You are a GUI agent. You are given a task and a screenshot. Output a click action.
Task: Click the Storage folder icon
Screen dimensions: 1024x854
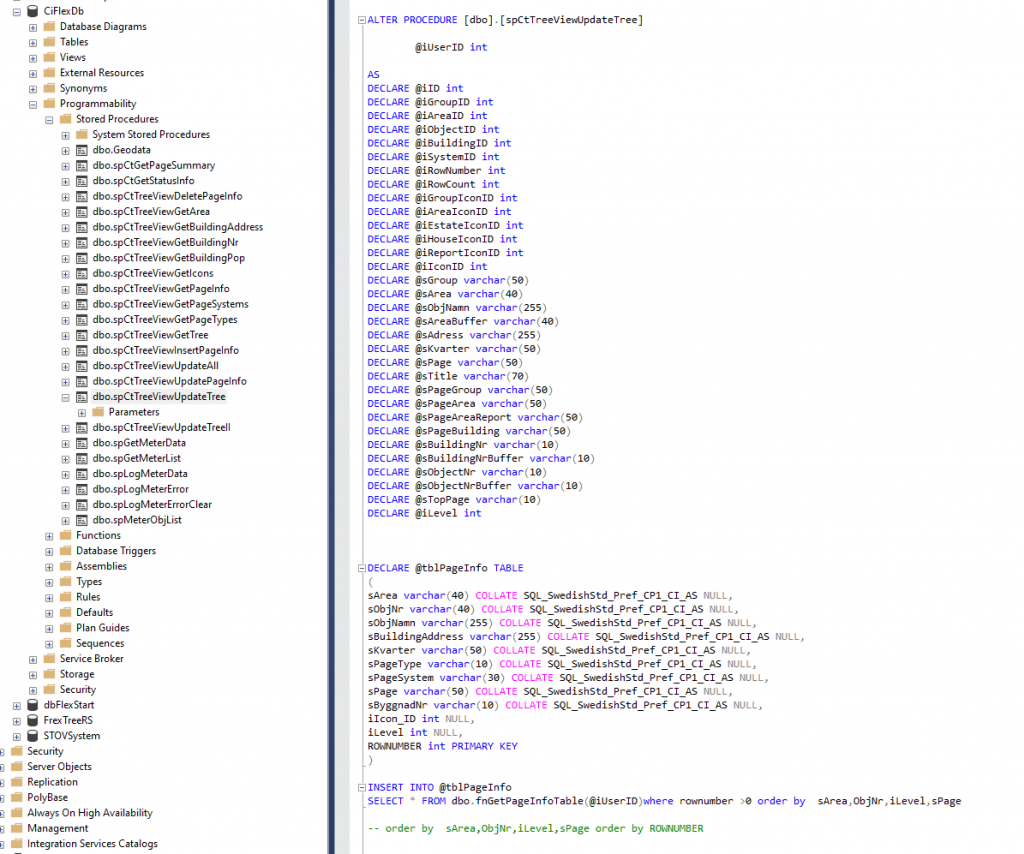(49, 674)
